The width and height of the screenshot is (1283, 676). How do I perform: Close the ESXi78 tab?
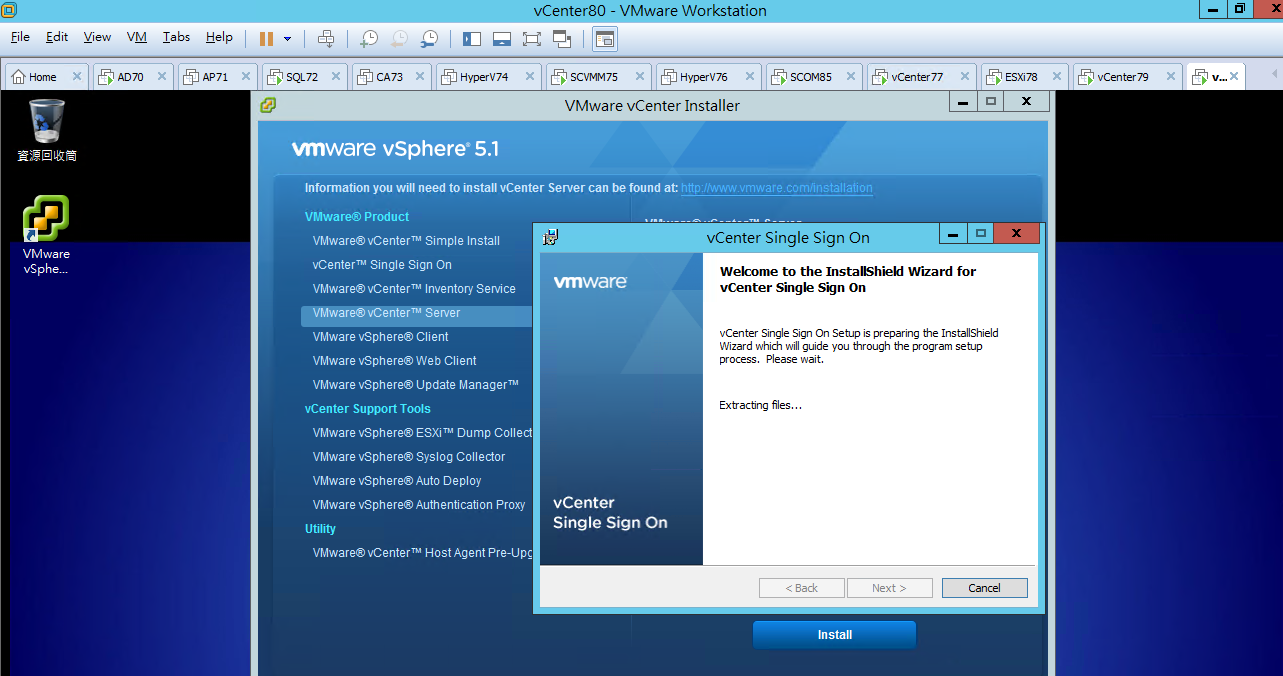pyautogui.click(x=1059, y=77)
